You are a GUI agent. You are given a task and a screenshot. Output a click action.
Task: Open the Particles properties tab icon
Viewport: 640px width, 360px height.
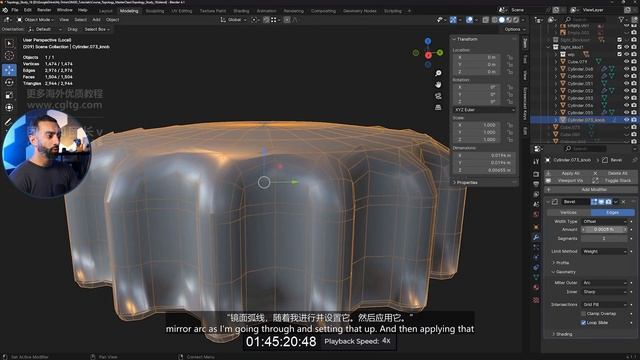pos(536,247)
